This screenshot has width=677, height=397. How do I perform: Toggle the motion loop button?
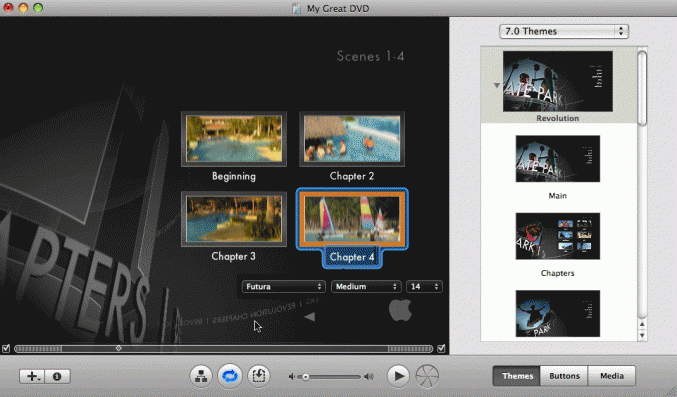(230, 376)
